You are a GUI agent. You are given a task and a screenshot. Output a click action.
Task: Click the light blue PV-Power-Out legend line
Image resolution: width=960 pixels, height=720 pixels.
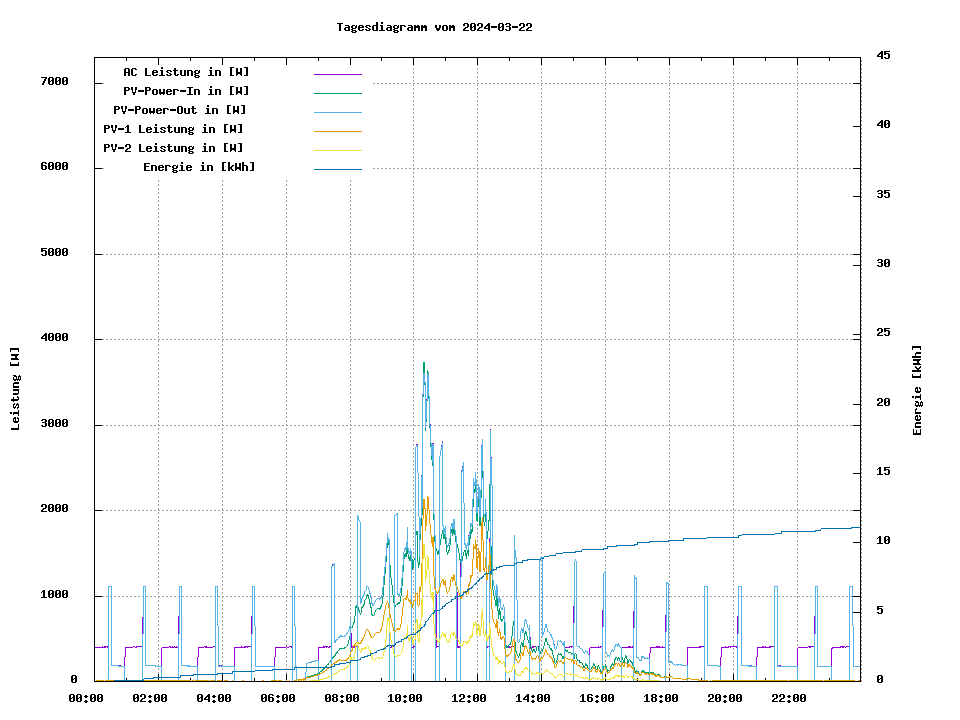coord(337,111)
